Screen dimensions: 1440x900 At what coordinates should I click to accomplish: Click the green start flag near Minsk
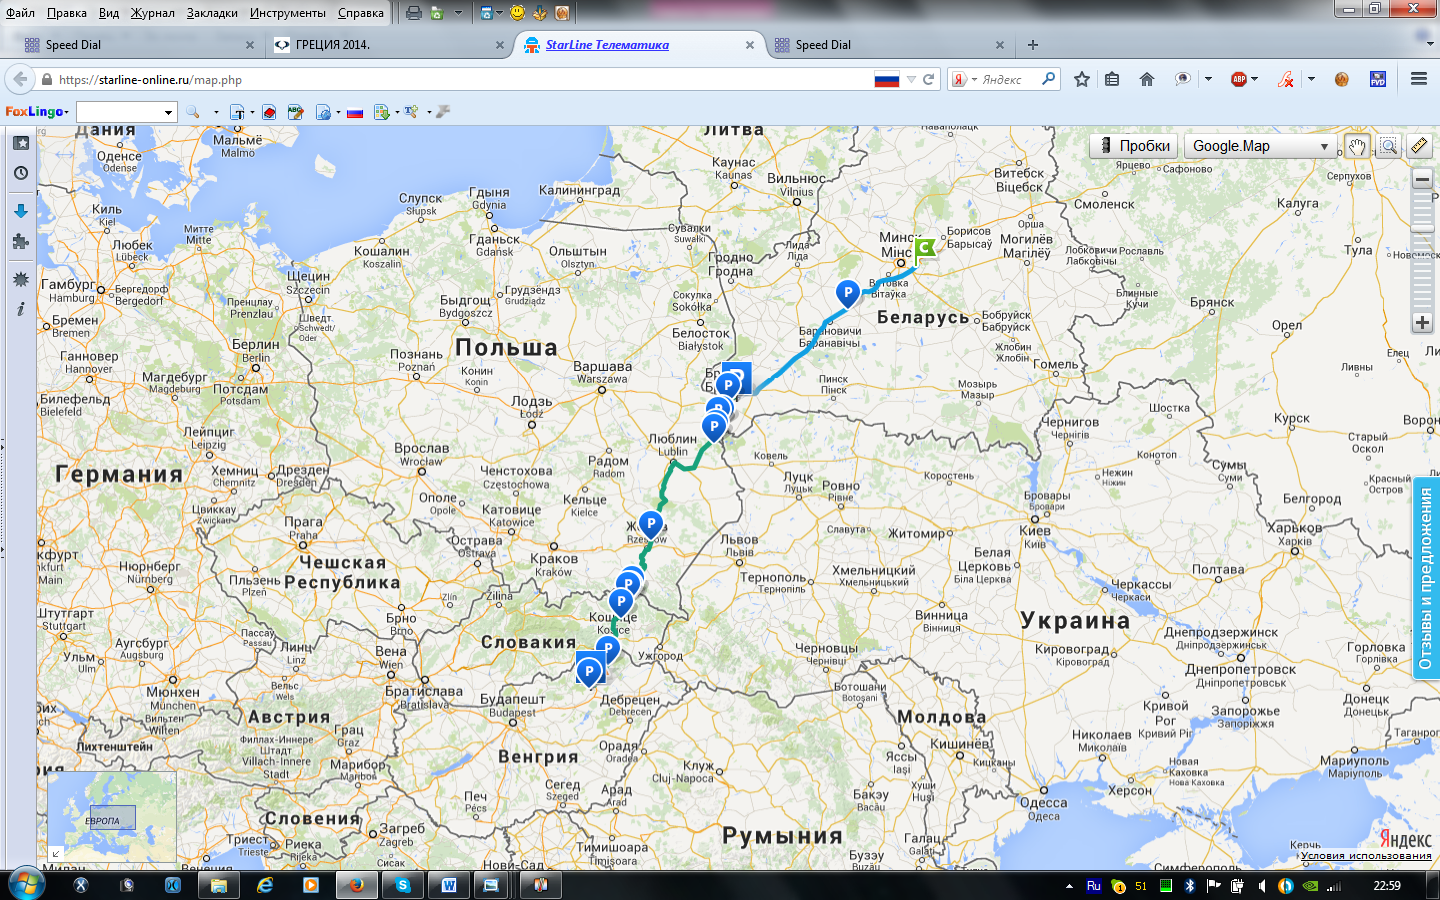[x=925, y=248]
